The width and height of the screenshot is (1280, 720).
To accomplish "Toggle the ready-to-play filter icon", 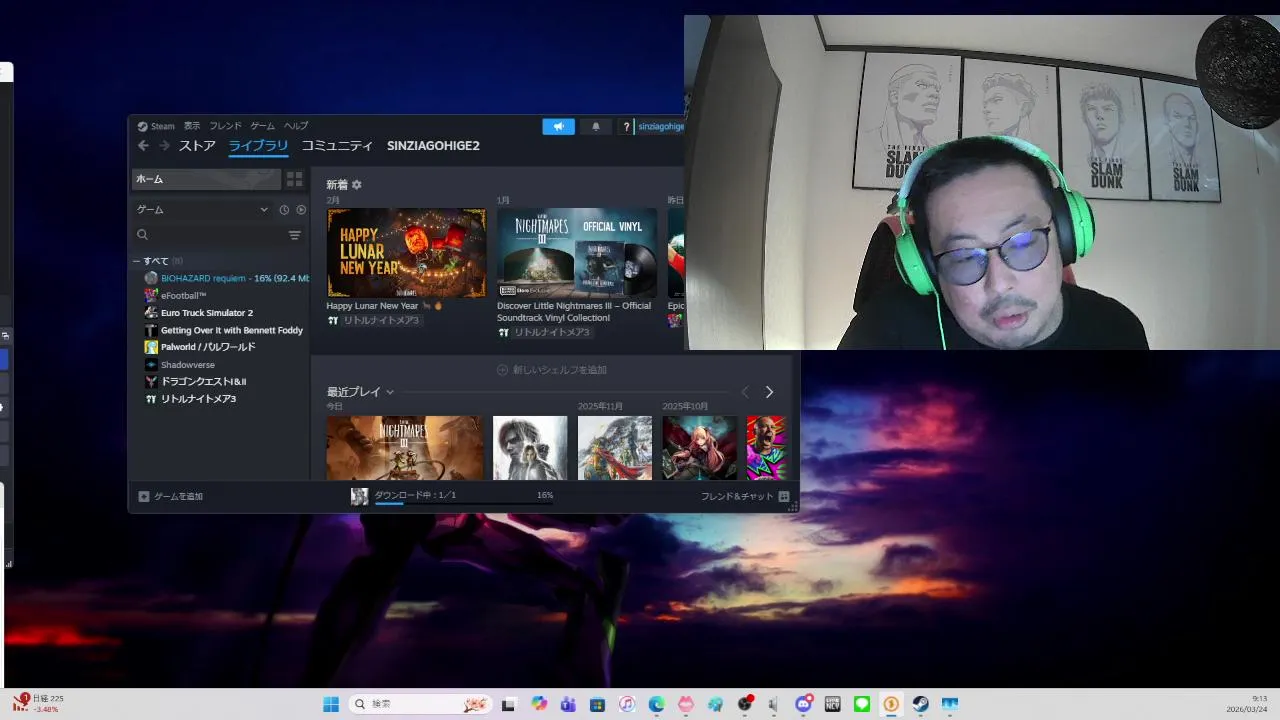I will [x=301, y=210].
